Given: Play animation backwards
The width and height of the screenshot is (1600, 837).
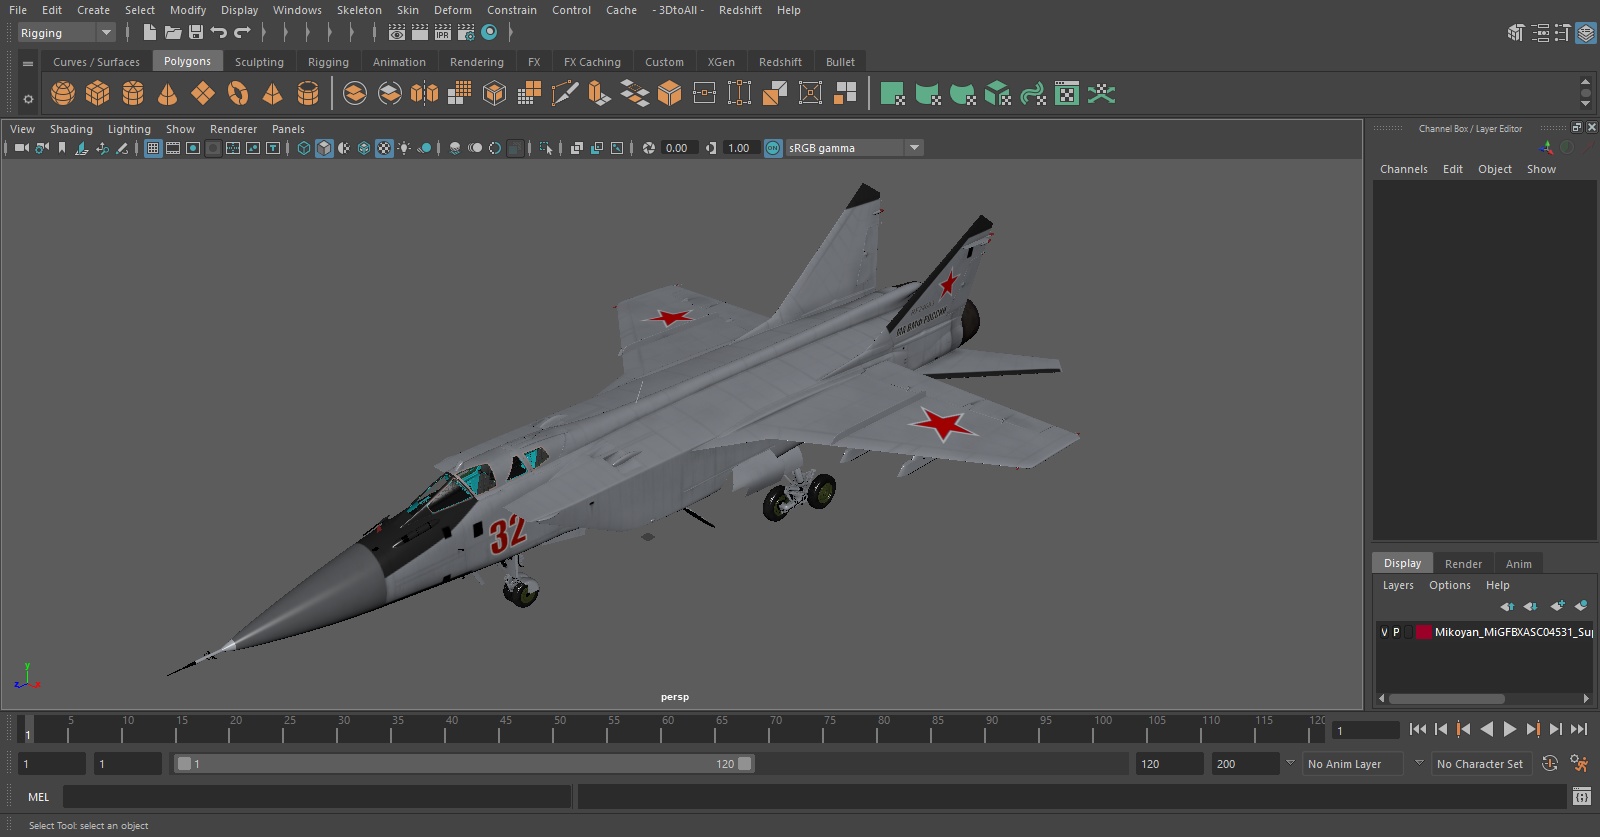Looking at the screenshot, I should (1487, 729).
